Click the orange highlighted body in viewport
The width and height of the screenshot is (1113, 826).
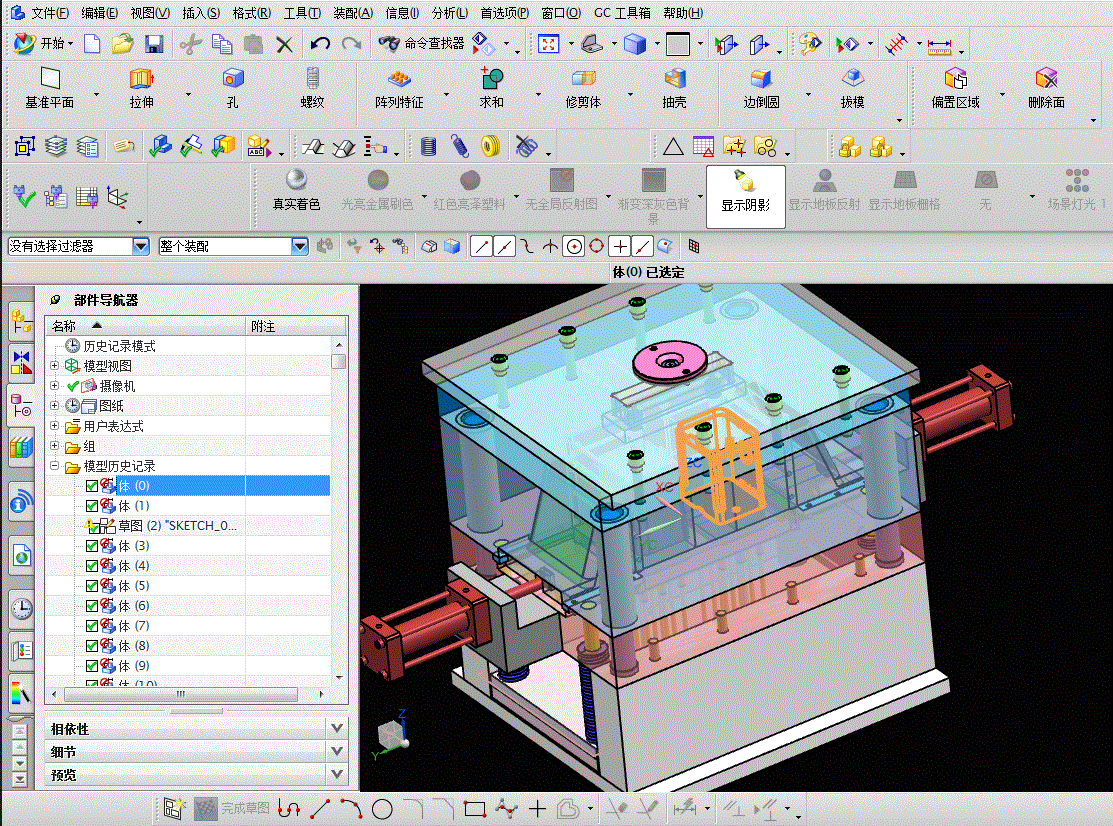point(720,465)
